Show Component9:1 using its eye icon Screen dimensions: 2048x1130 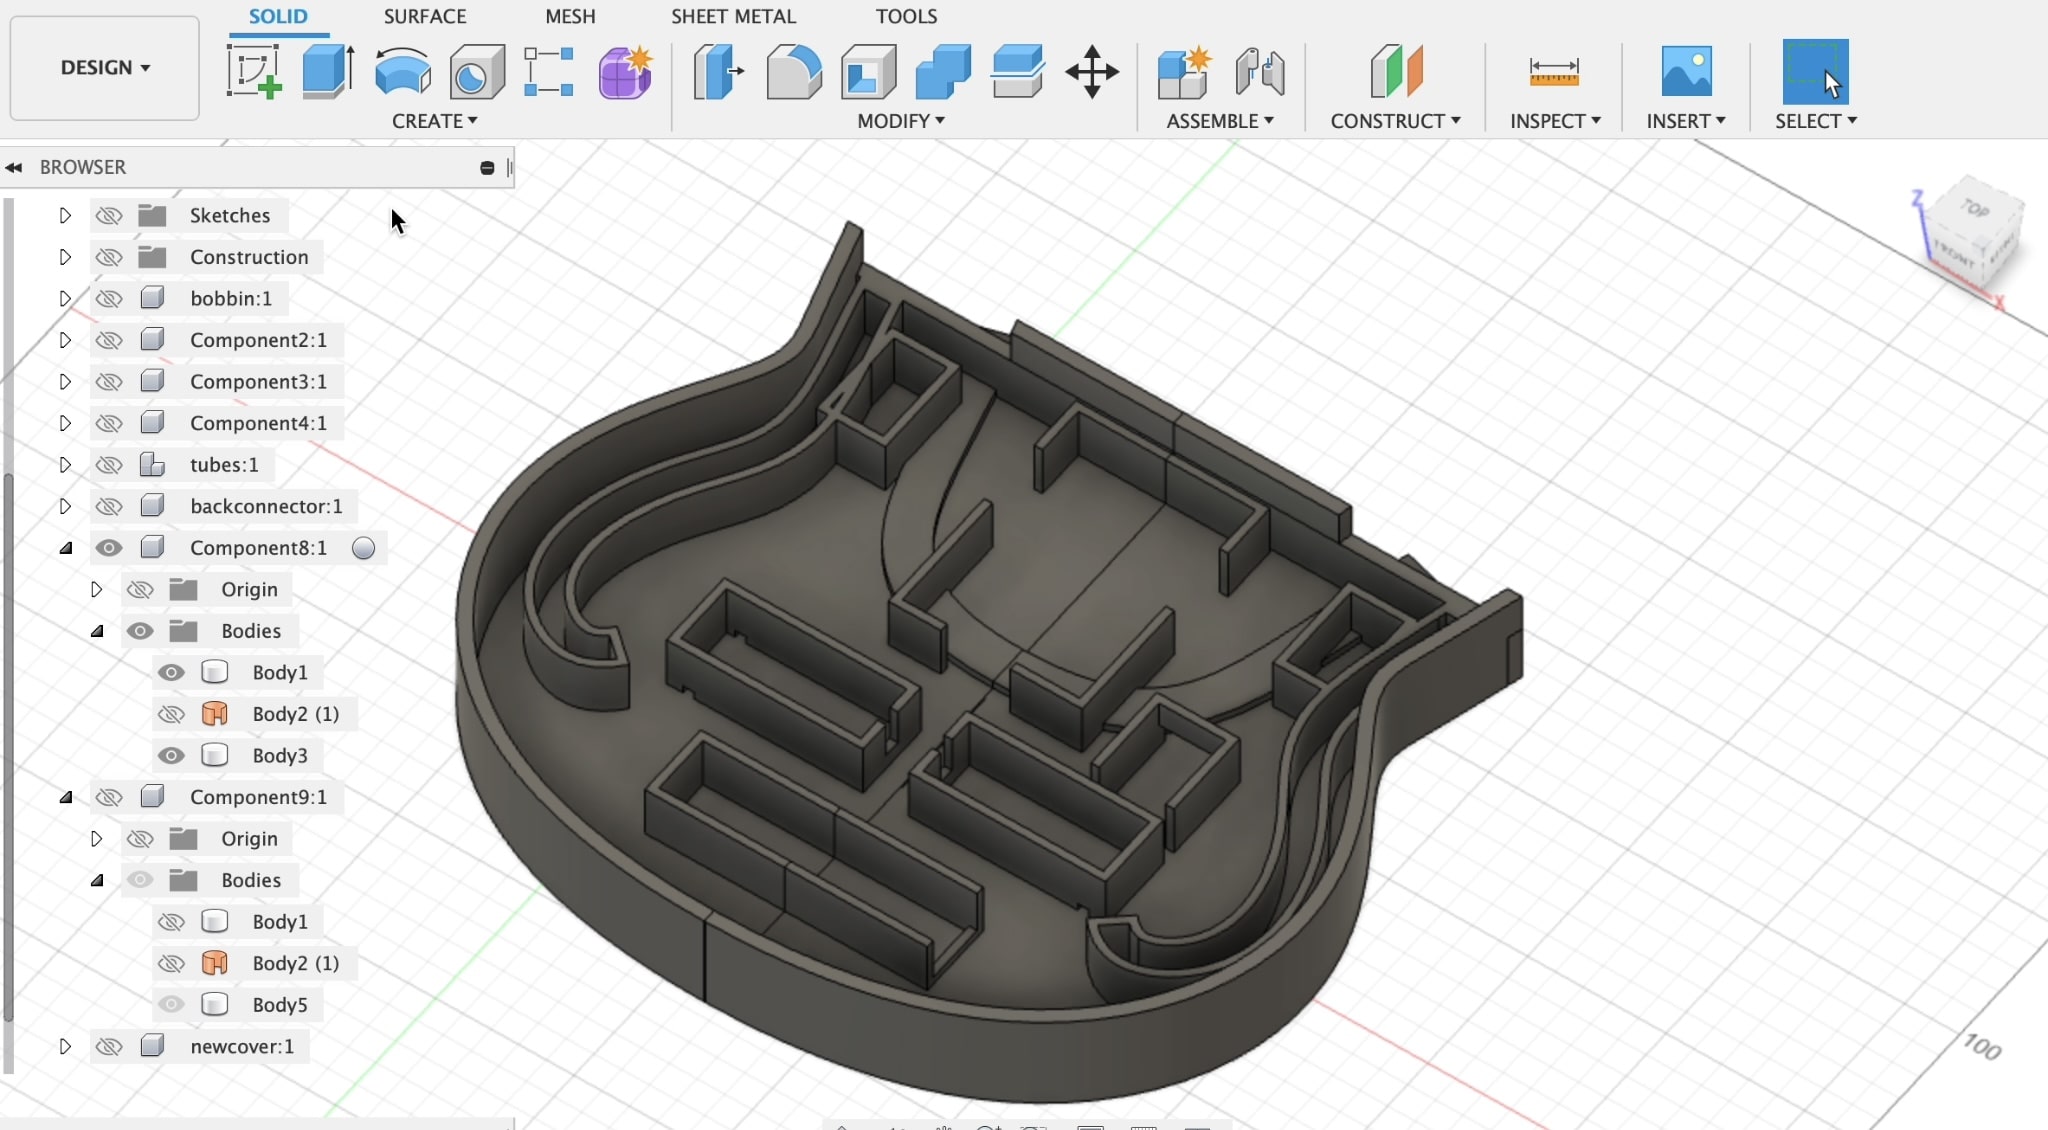(108, 797)
